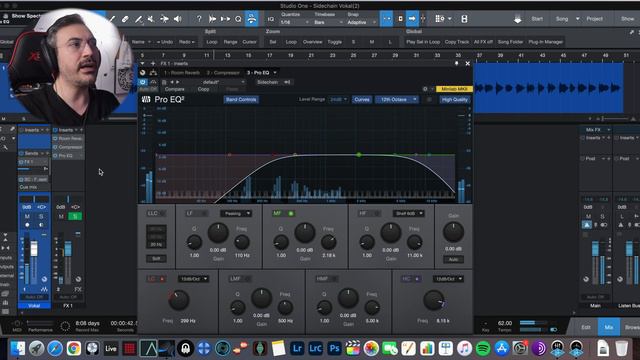Click the Auto gain button
The image size is (640, 360).
pos(453,259)
